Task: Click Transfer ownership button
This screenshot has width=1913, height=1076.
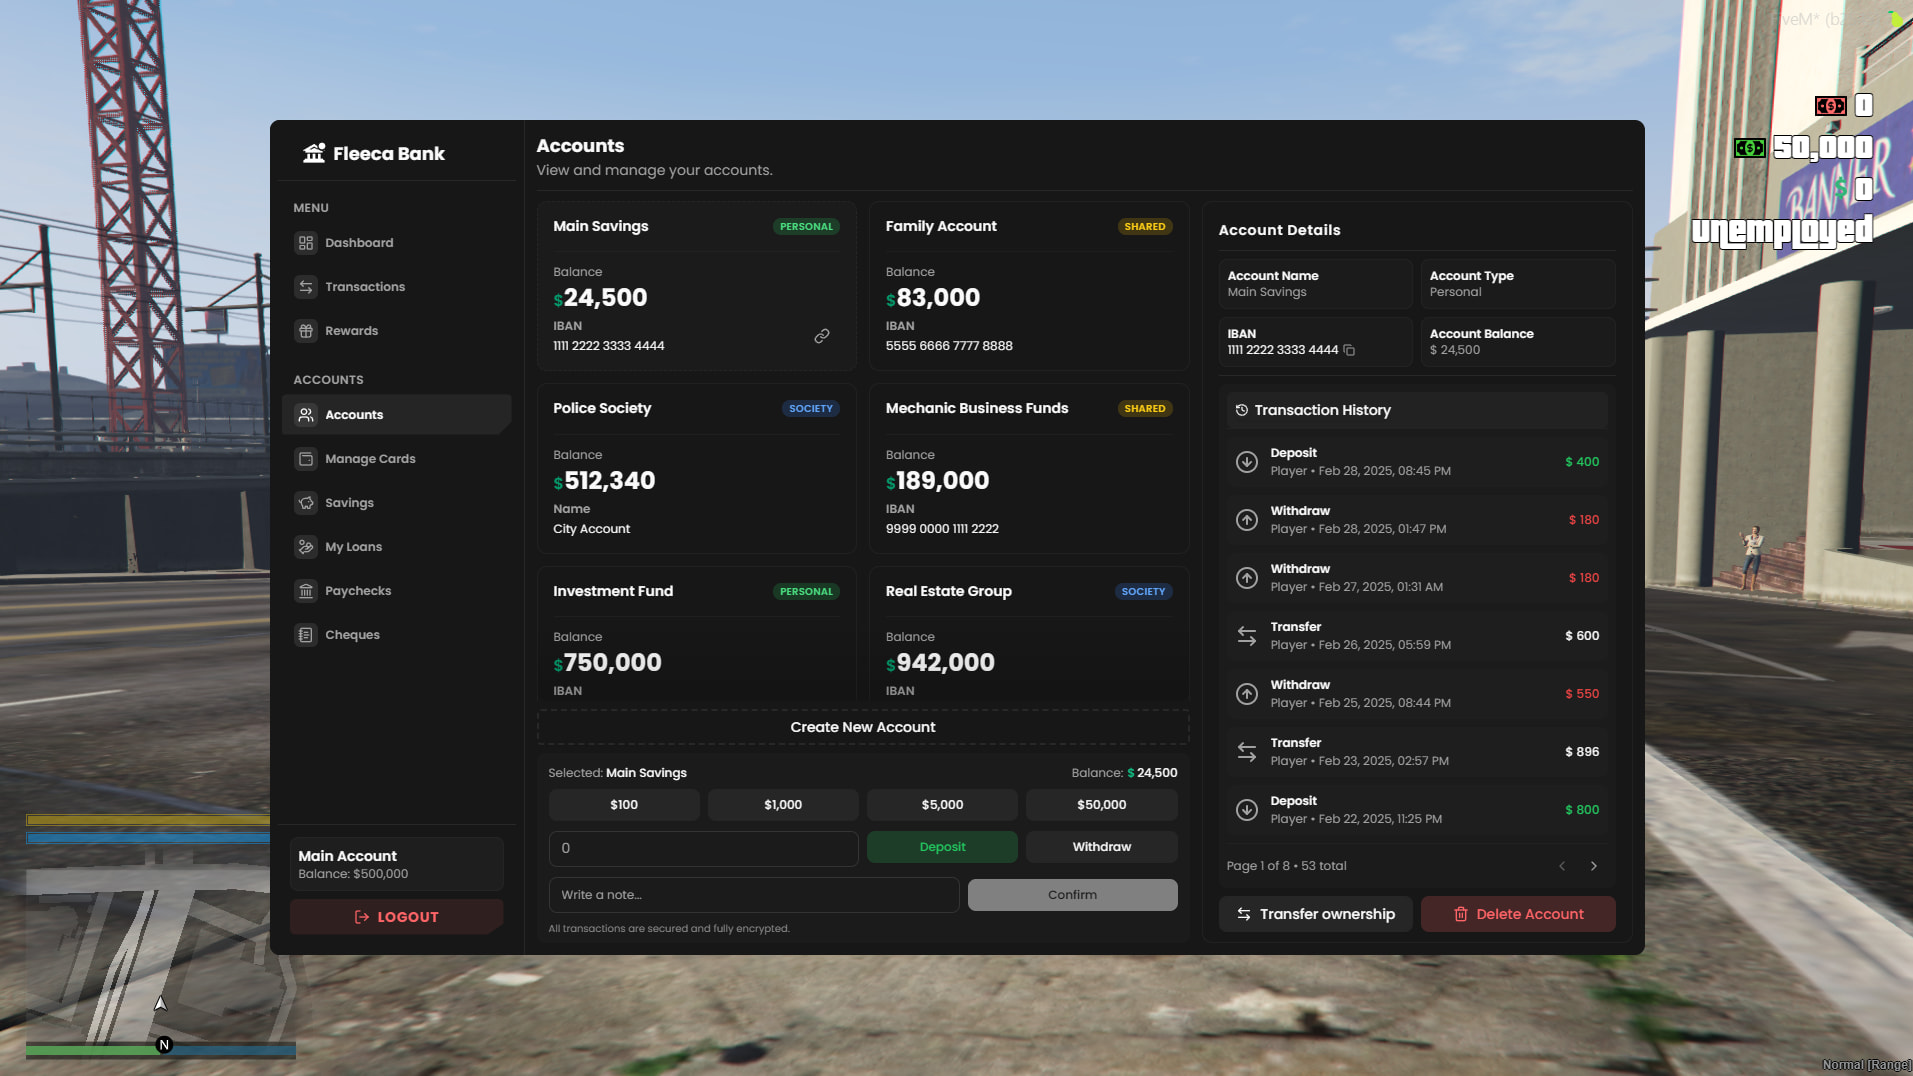Action: point(1315,914)
